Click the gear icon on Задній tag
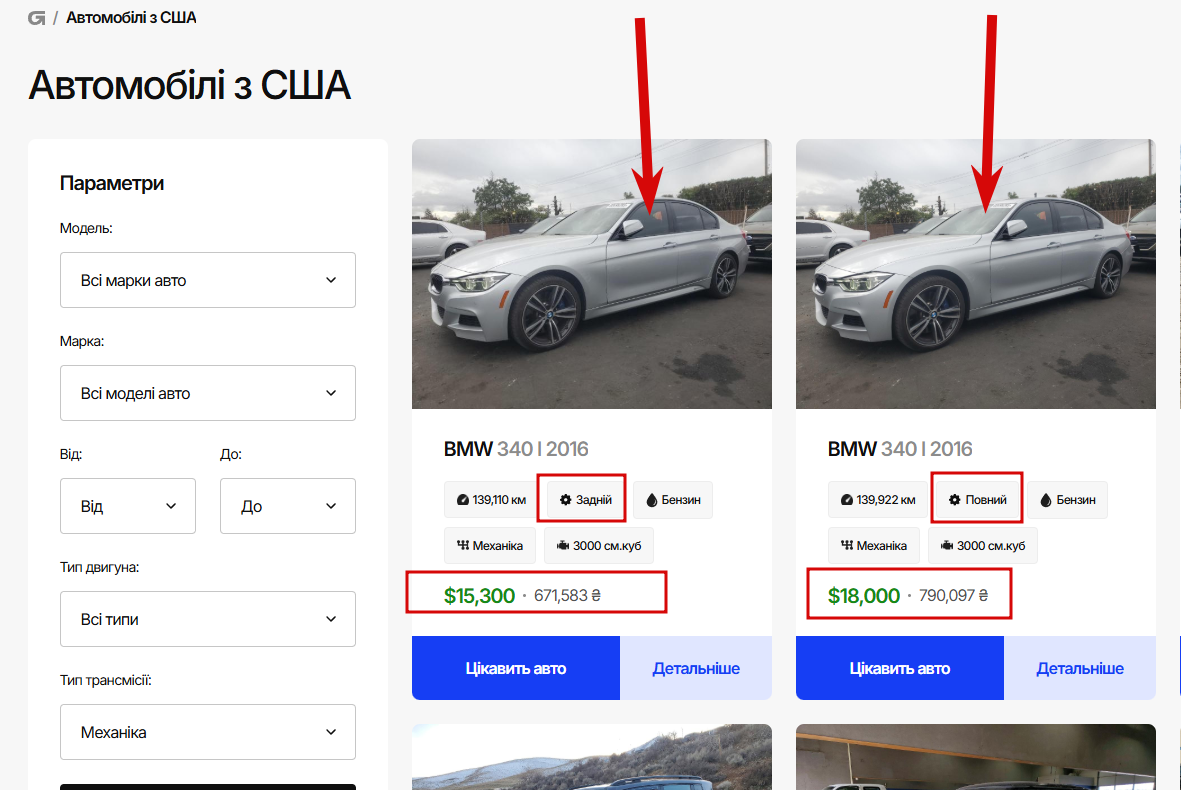 565,500
